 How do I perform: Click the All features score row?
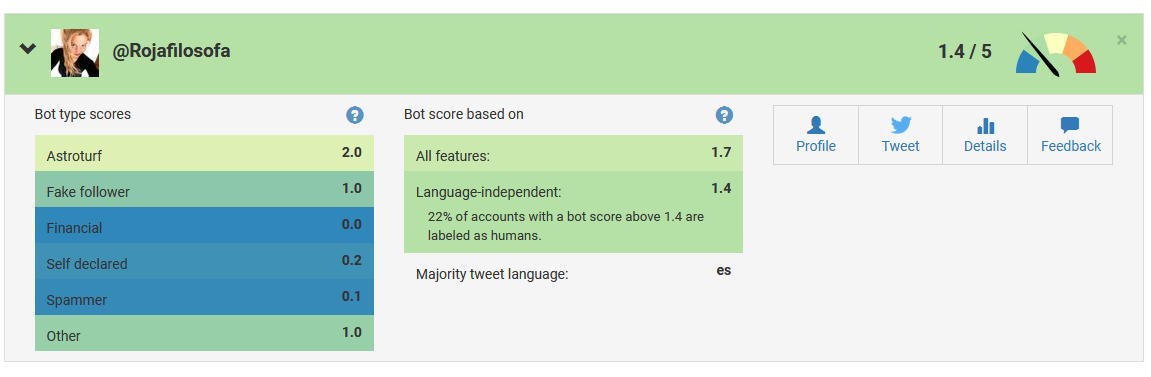click(x=573, y=153)
